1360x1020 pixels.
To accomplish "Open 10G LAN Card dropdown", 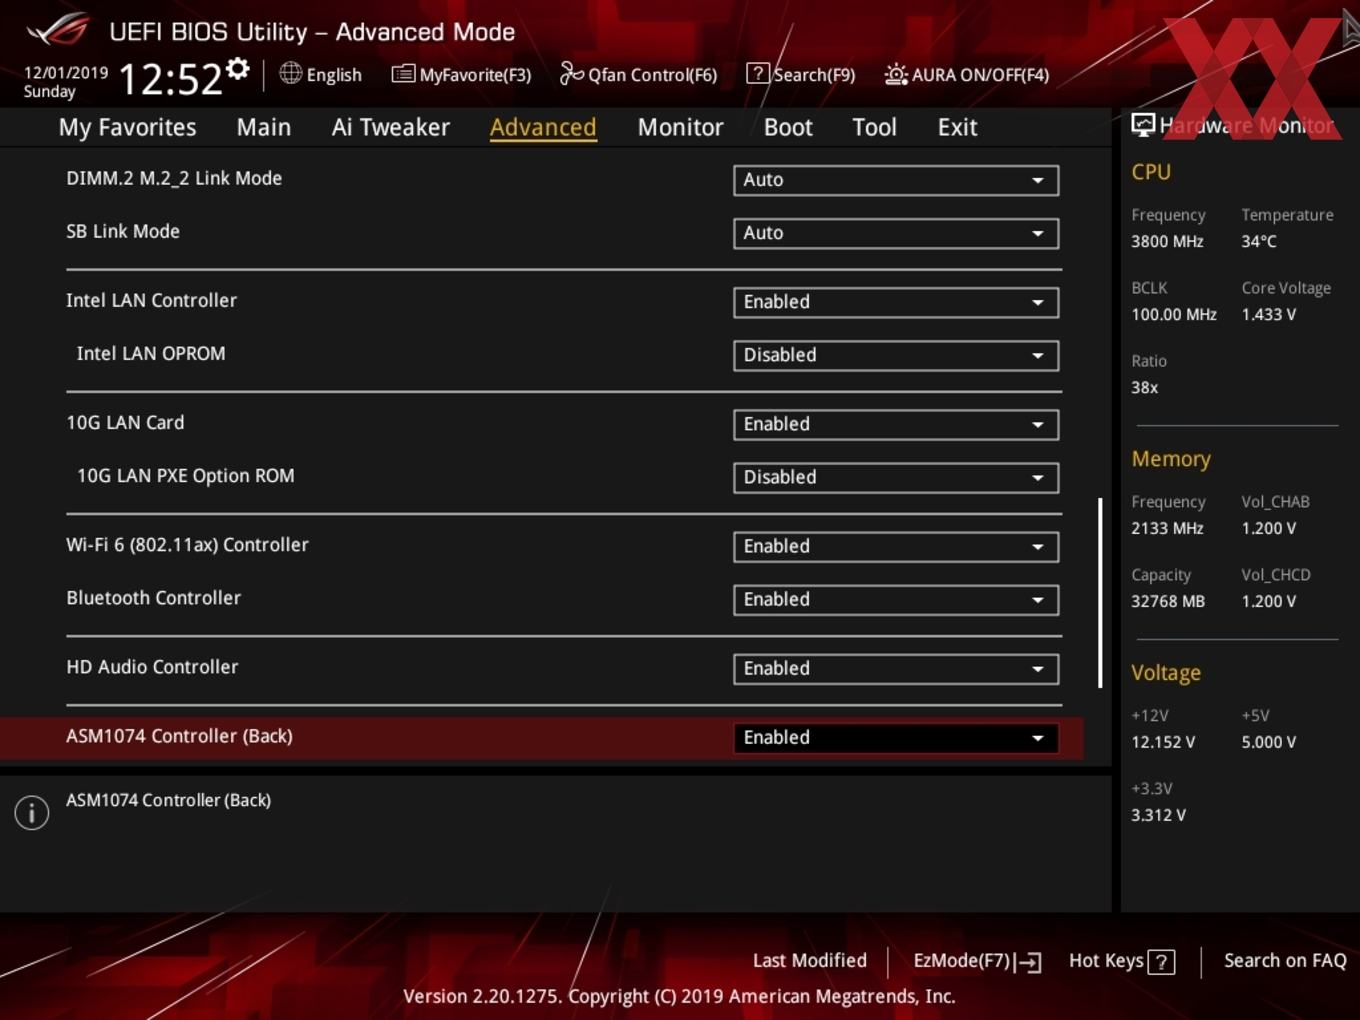I will pyautogui.click(x=896, y=424).
